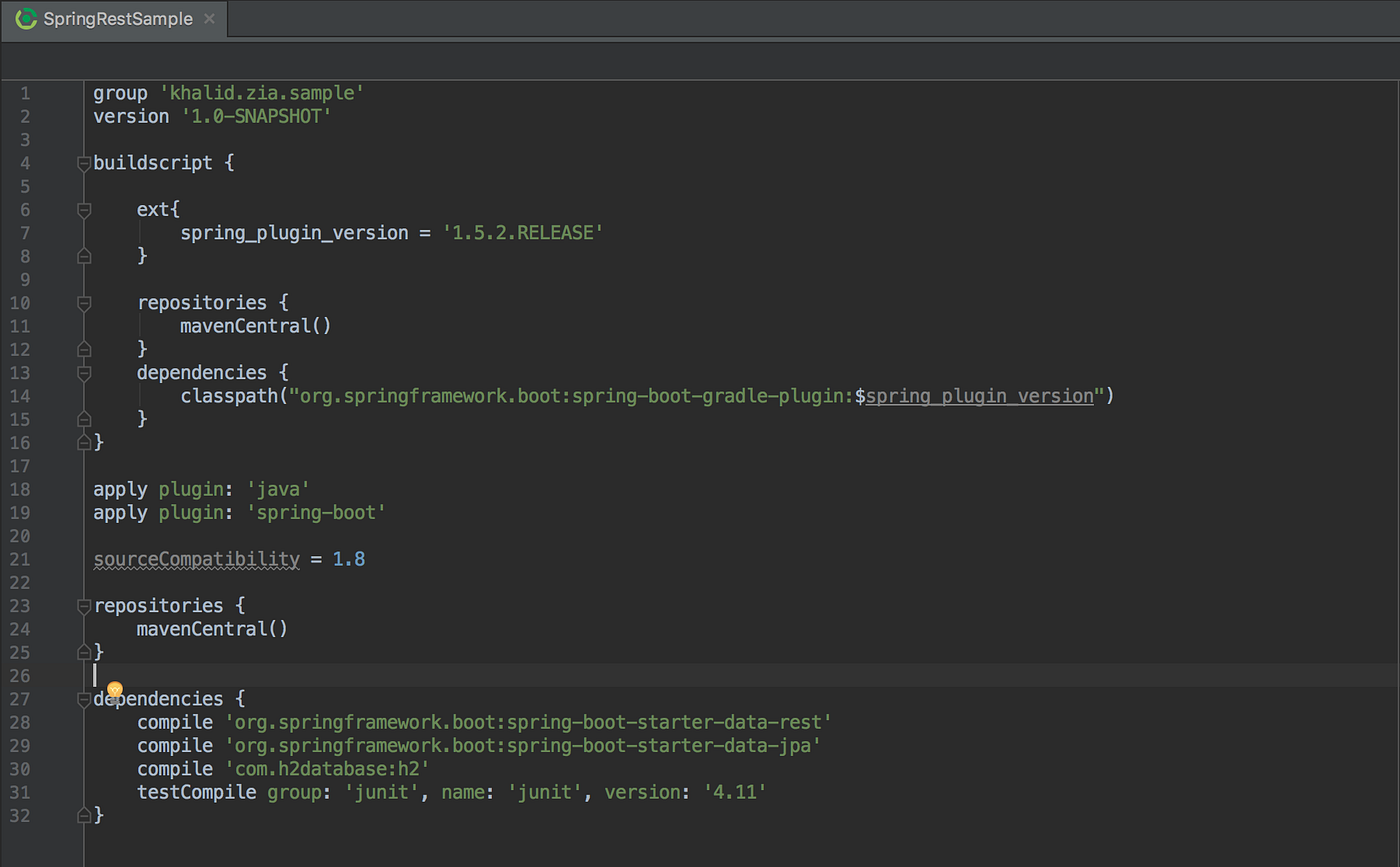Click the fold-end marker on the last line
1400x867 pixels.
(84, 815)
